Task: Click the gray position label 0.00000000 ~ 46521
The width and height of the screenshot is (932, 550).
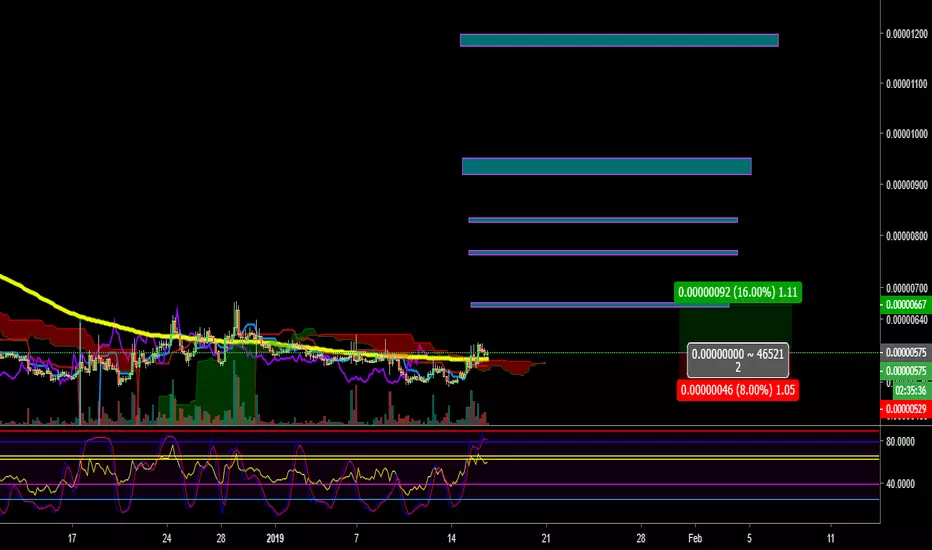Action: [x=738, y=360]
